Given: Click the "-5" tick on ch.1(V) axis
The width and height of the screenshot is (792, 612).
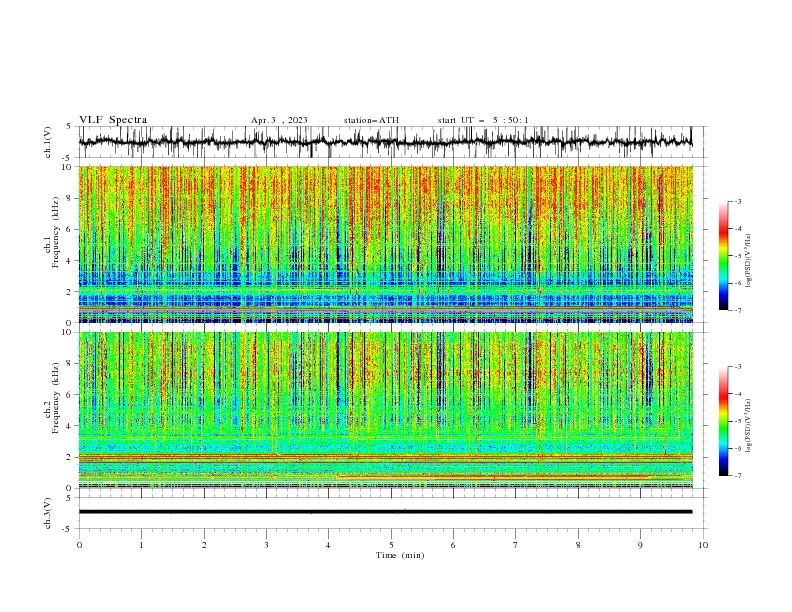Looking at the screenshot, I should point(67,158).
